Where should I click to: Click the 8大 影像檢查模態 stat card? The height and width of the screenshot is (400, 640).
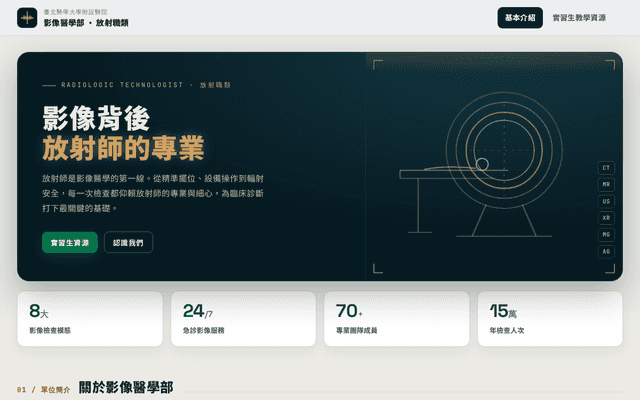tap(90, 319)
